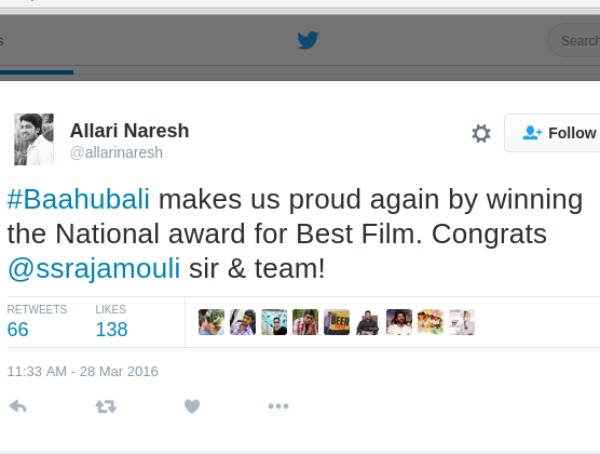Reply to the tweet with arrow icon
This screenshot has height=454, width=600.
tap(17, 406)
